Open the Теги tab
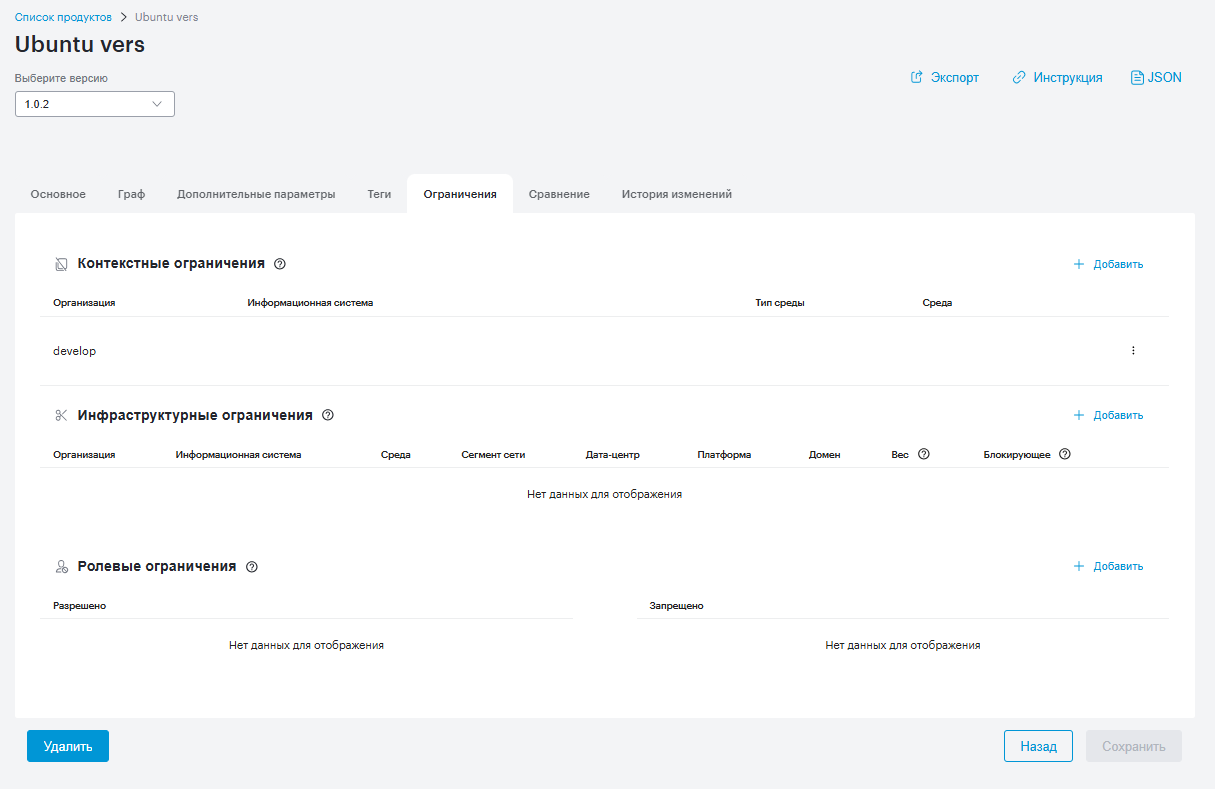This screenshot has height=789, width=1215. pos(379,194)
